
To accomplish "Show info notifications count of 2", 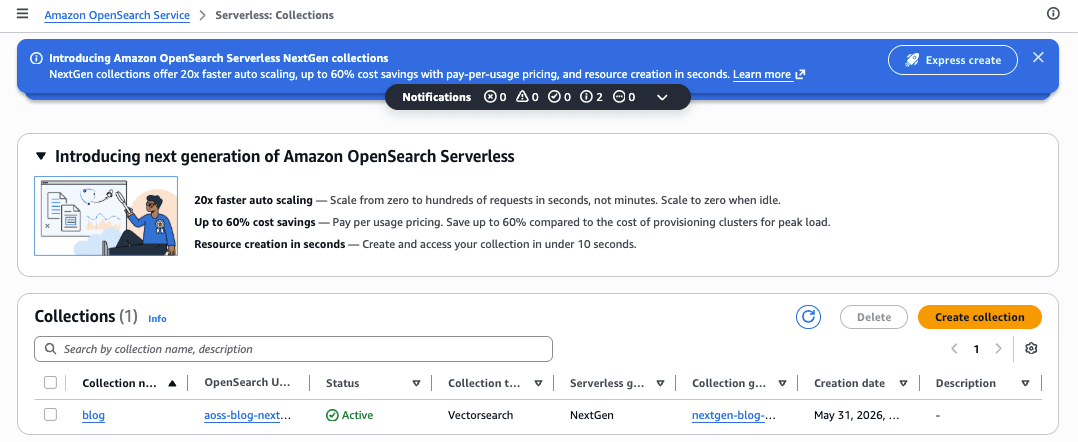I will pos(591,98).
